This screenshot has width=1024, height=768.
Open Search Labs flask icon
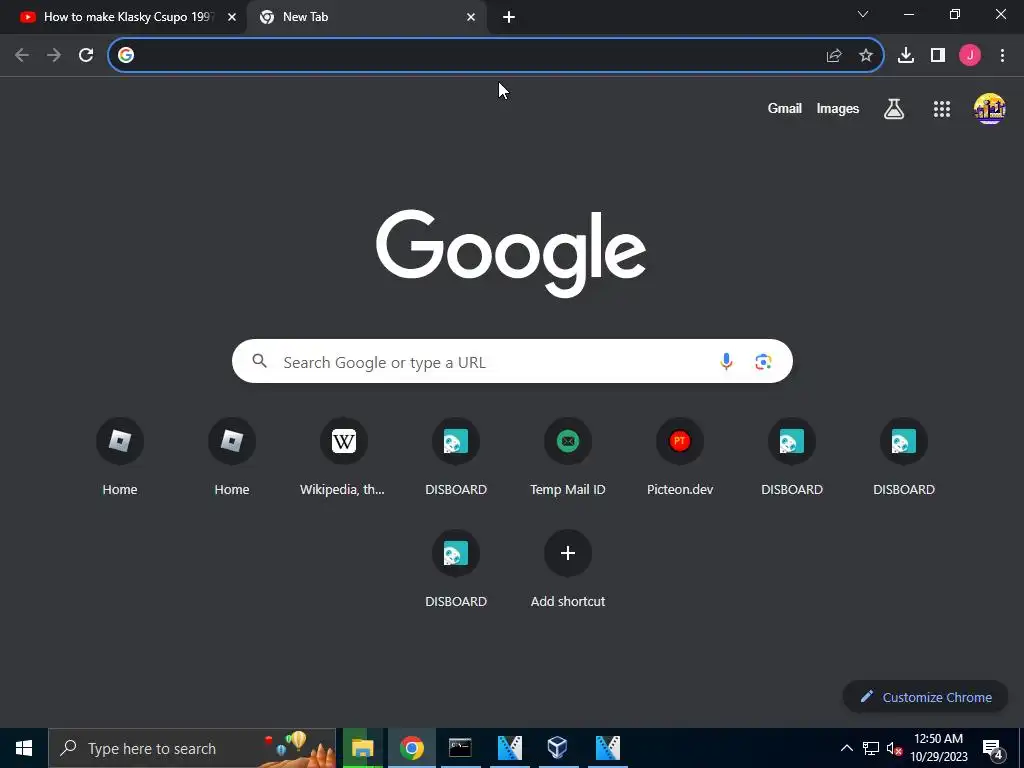tap(893, 108)
